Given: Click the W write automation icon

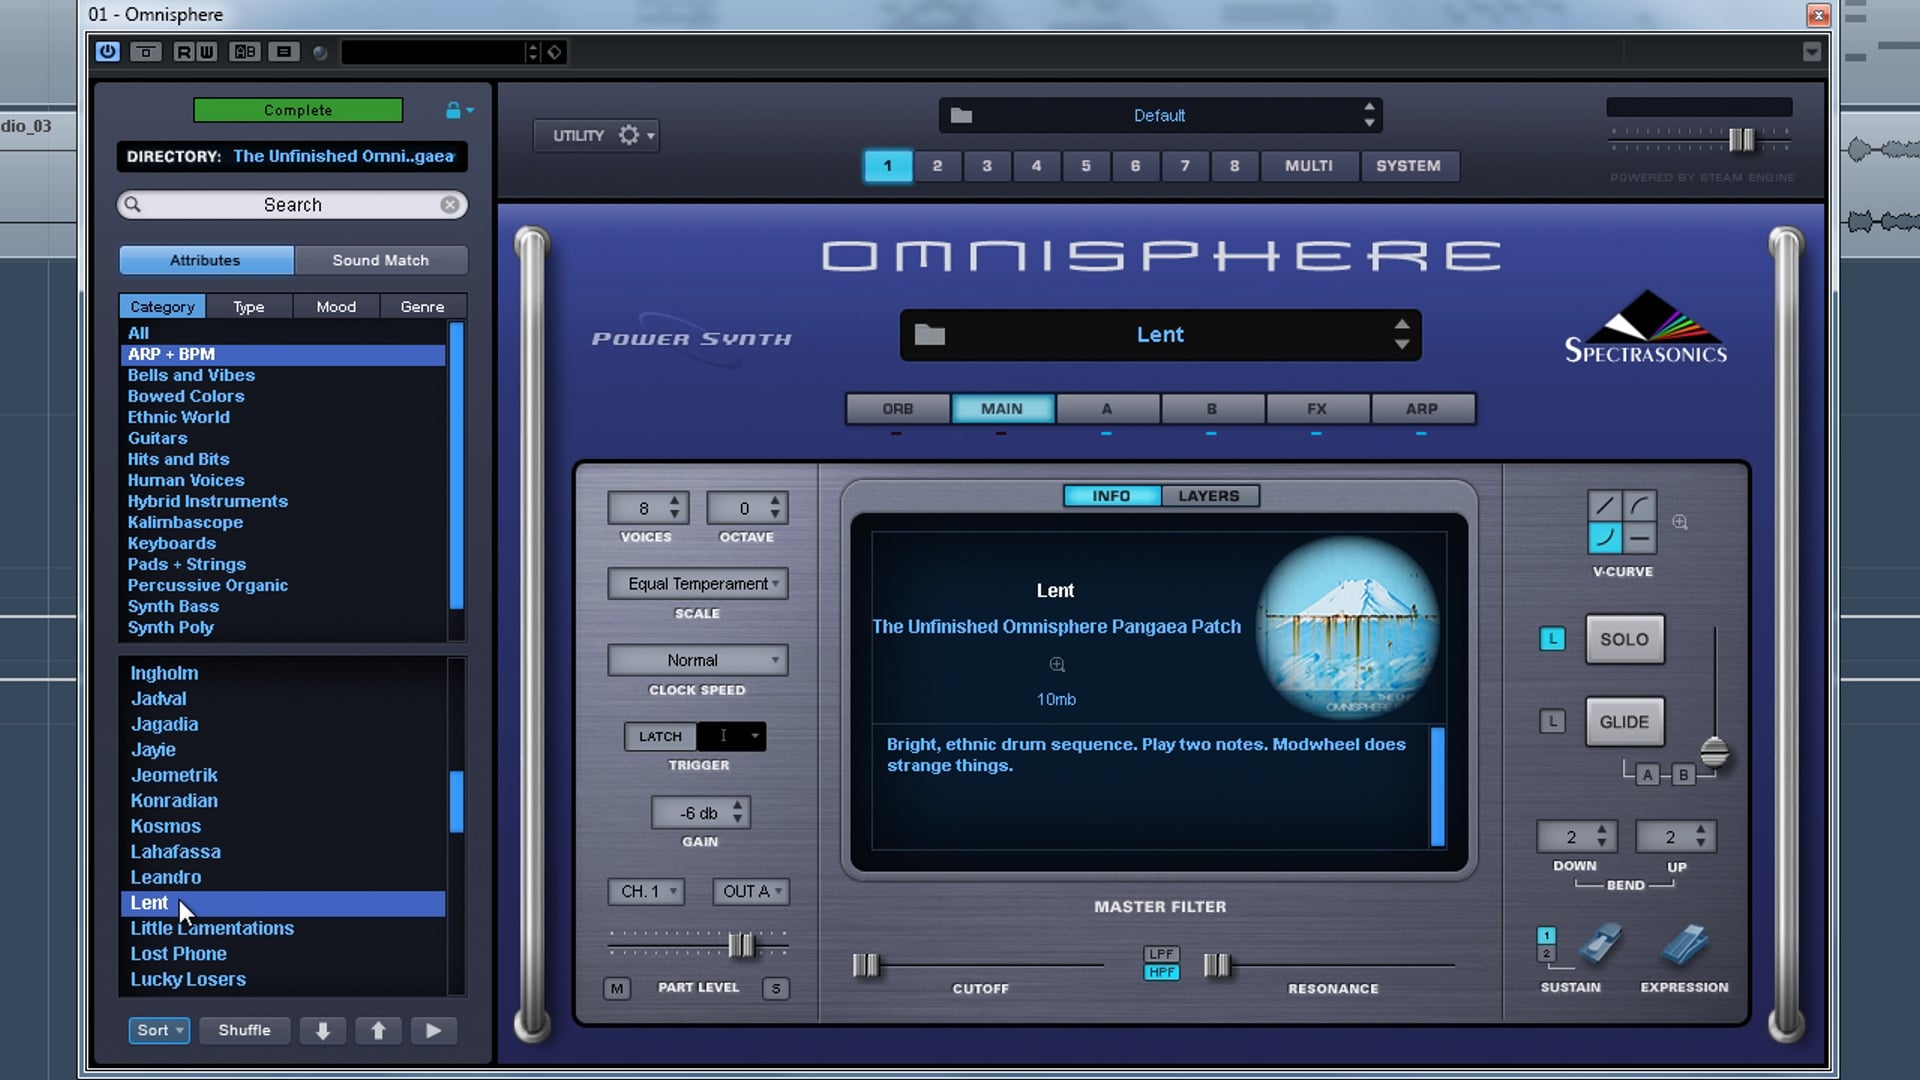Looking at the screenshot, I should coord(207,52).
